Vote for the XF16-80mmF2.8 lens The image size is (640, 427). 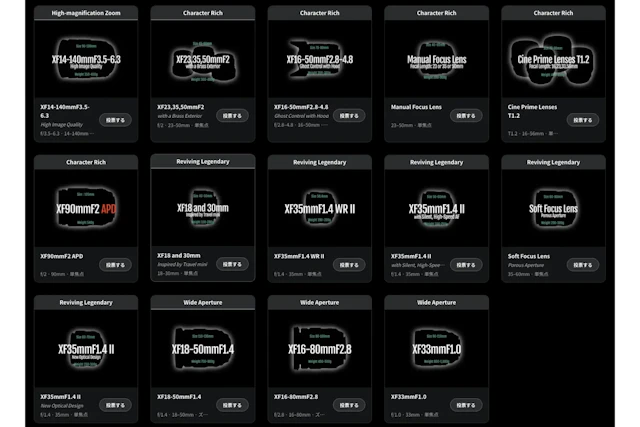click(x=349, y=405)
